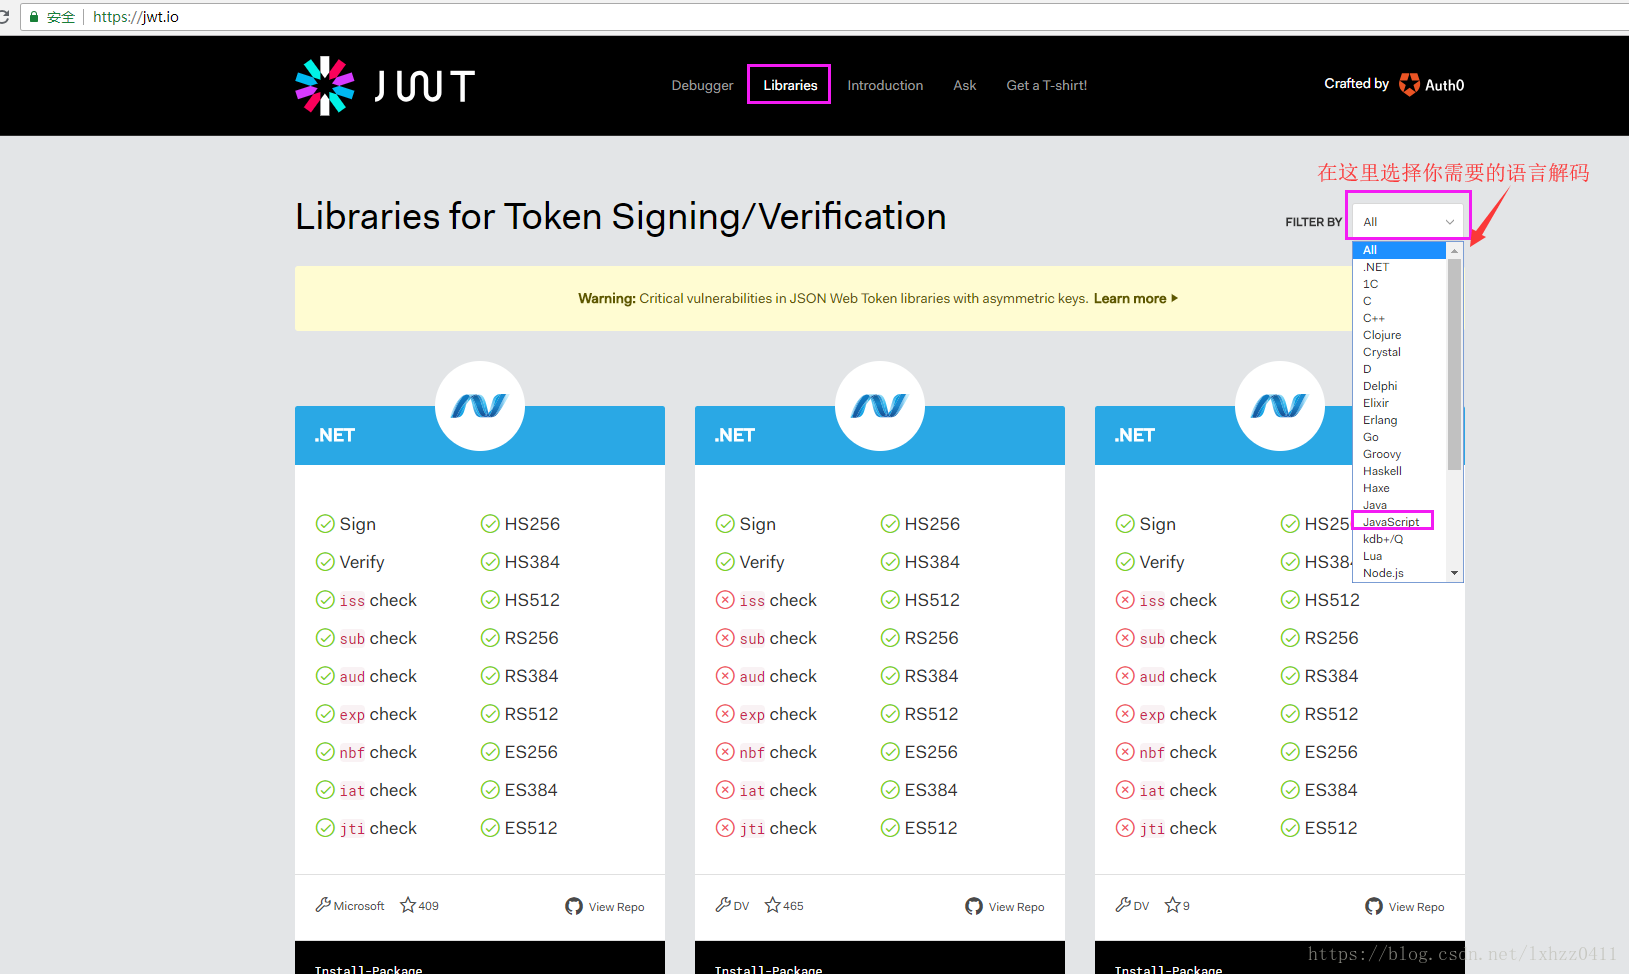Click green check icon for Sign in first card
This screenshot has width=1629, height=974.
(x=325, y=524)
